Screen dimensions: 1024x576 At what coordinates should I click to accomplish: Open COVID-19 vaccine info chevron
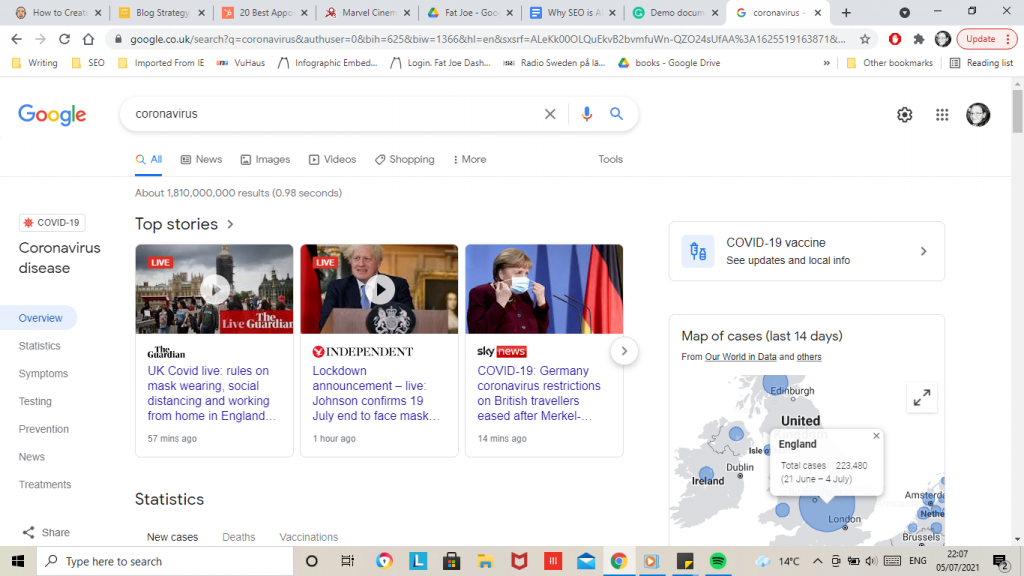pos(923,251)
